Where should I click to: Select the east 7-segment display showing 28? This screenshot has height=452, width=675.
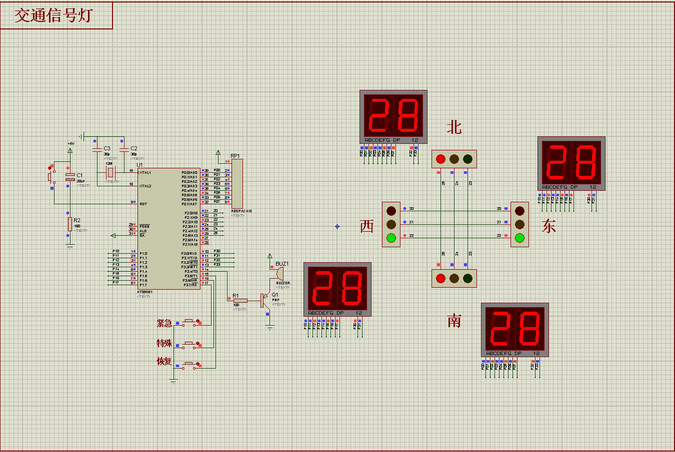tap(571, 164)
